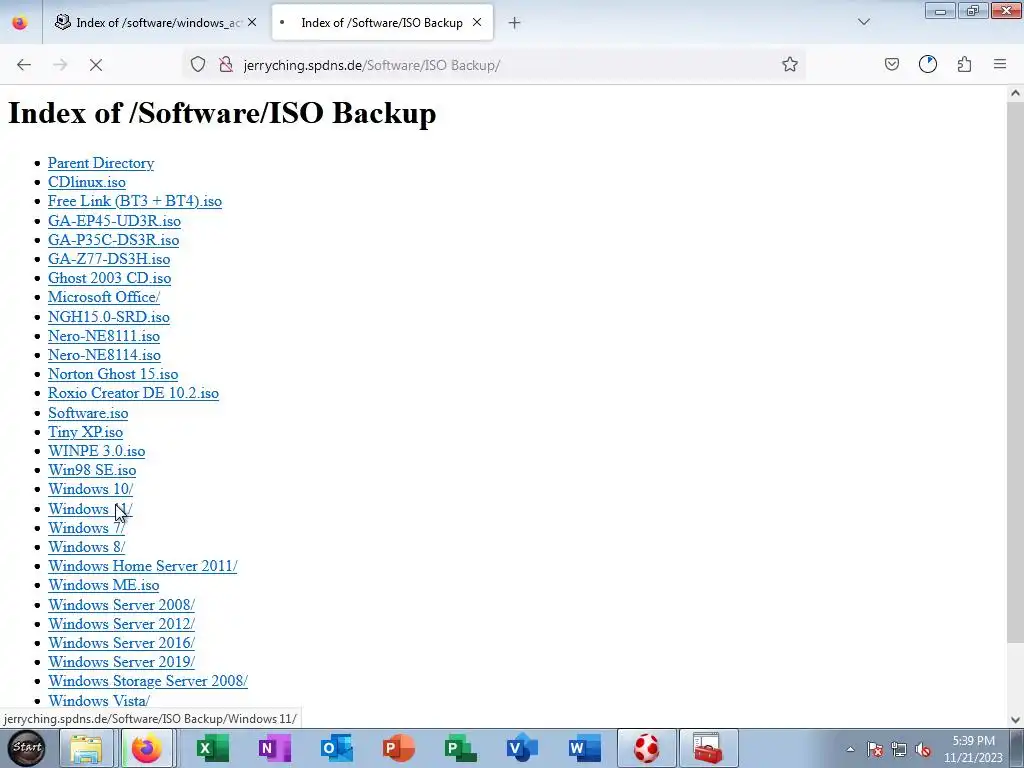Open the Windows Server 2019/ folder
The height and width of the screenshot is (768, 1024).
pyautogui.click(x=121, y=662)
